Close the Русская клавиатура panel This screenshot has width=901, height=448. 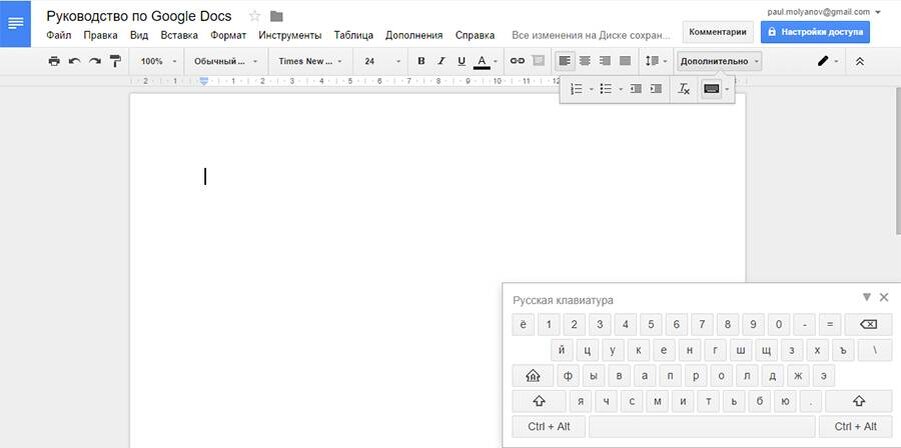[884, 297]
